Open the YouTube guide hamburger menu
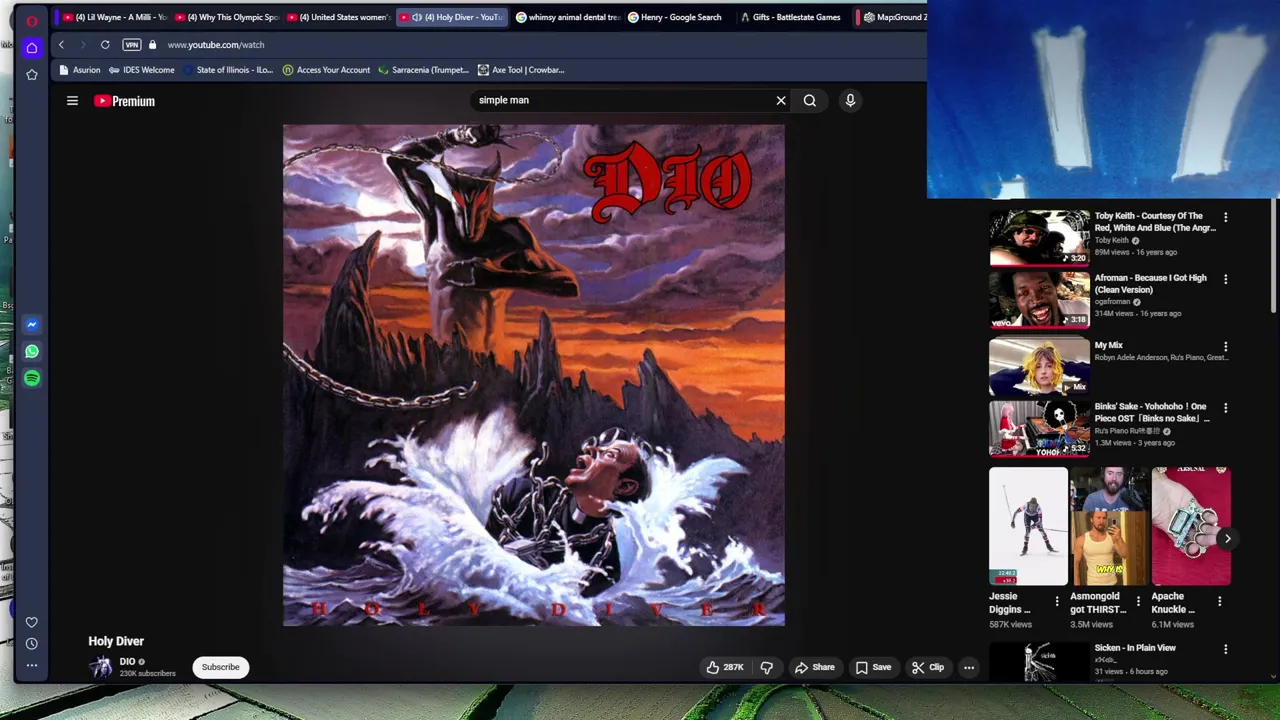Screen dimensions: 1280x720 click(x=72, y=101)
